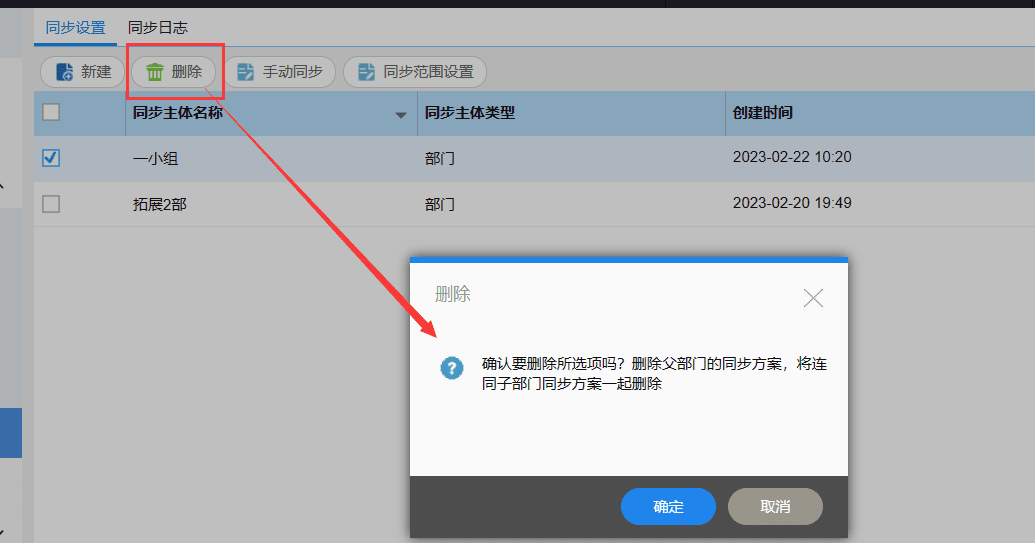Click the 同步范围设置 button label
Image resolution: width=1035 pixels, height=543 pixels.
(x=428, y=72)
